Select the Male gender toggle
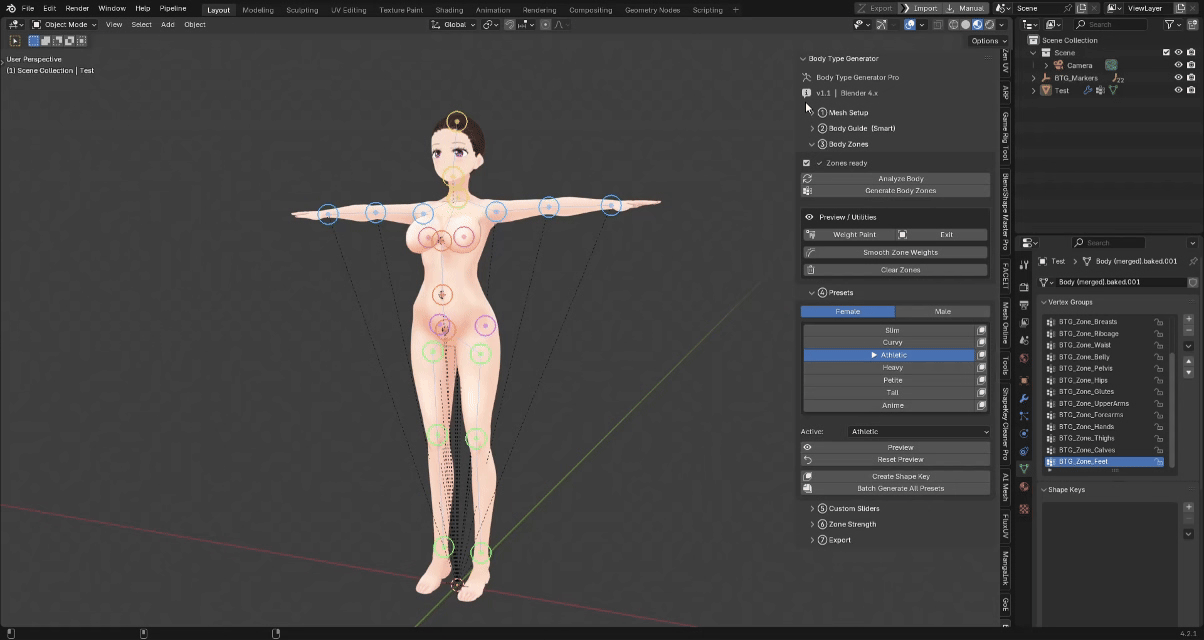 (942, 311)
